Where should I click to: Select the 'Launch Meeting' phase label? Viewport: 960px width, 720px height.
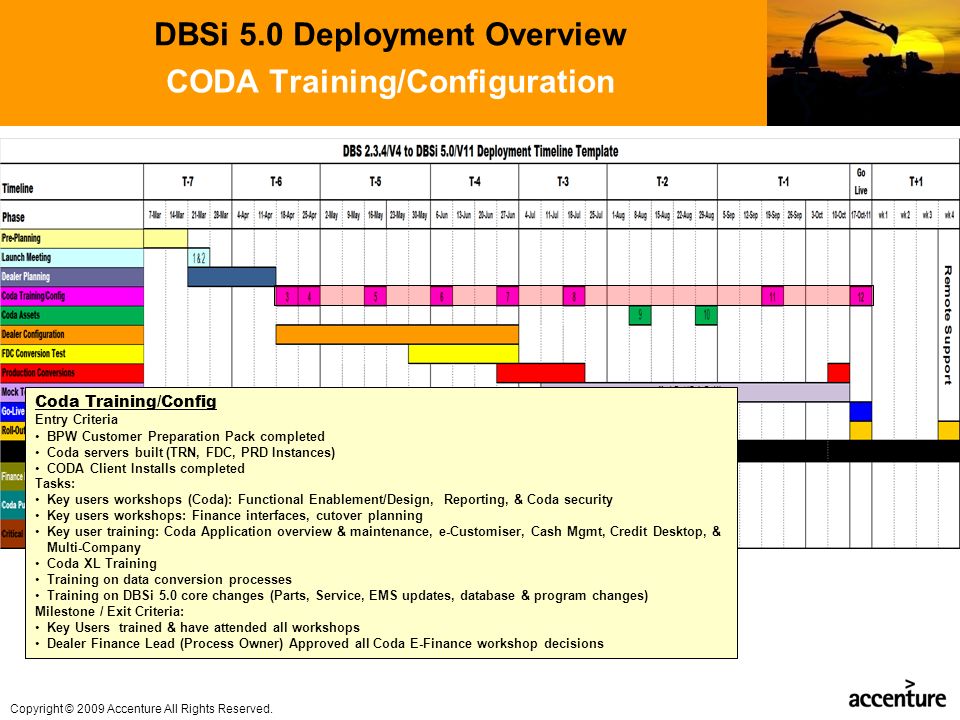coord(72,258)
